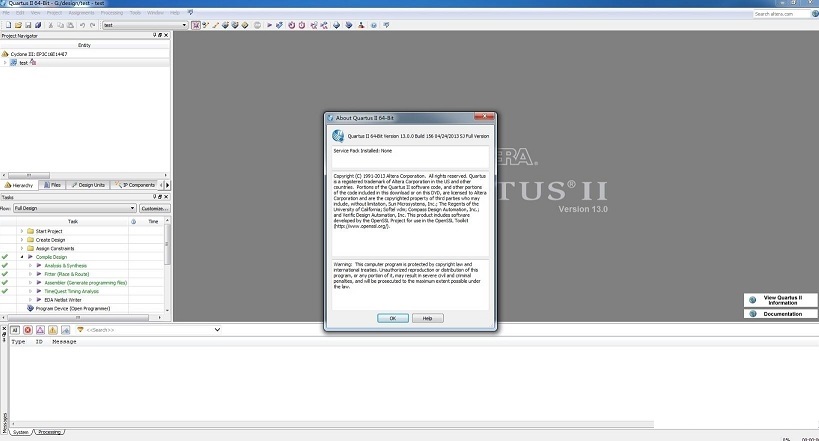819x441 pixels.
Task: Click the Help globe icon in toolbar
Action: [373, 25]
